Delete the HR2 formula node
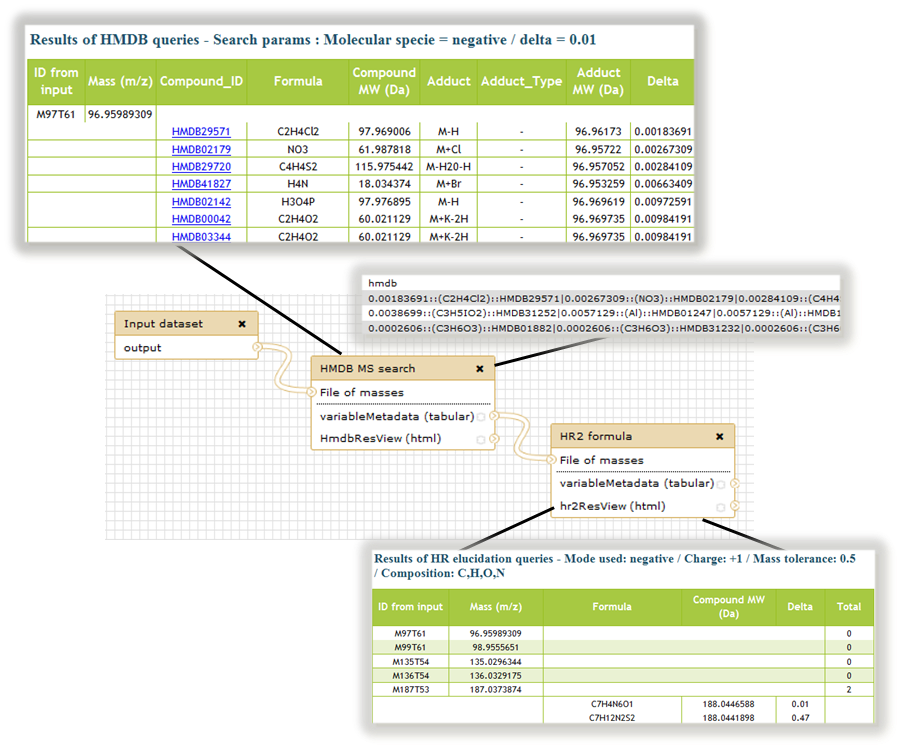This screenshot has height=753, width=905. tap(719, 436)
